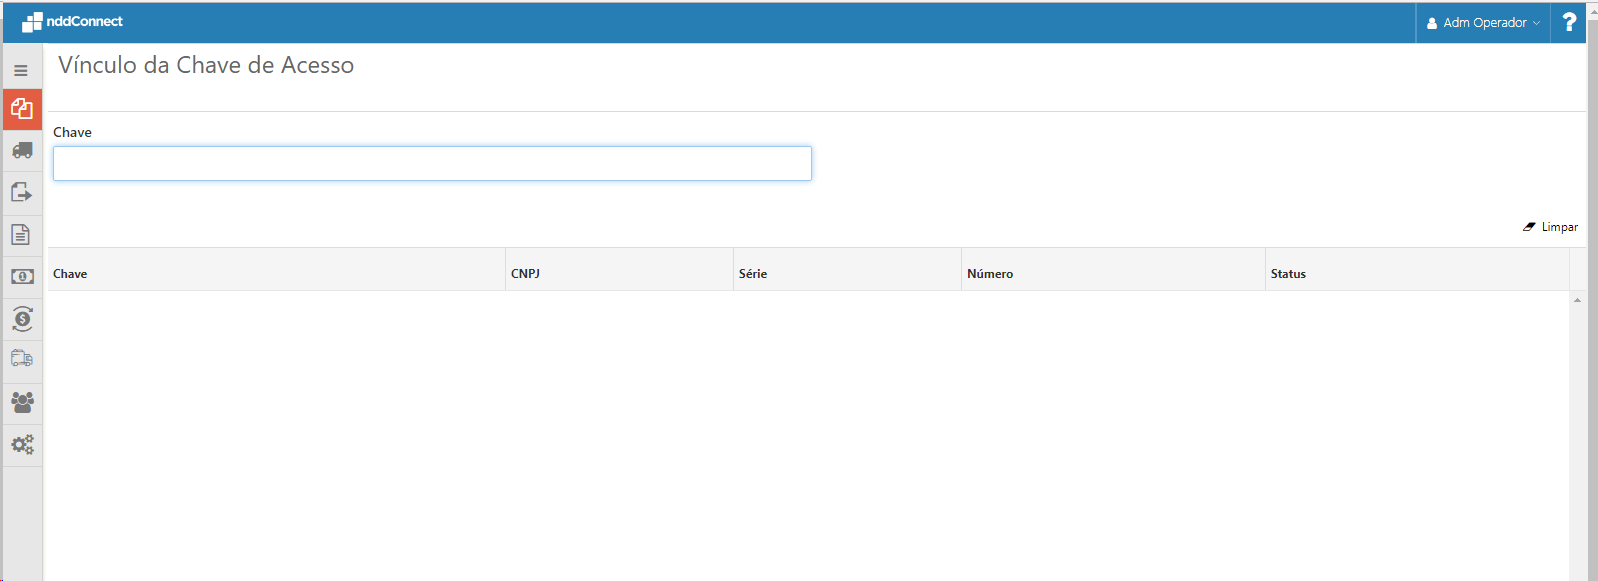1598x581 pixels.
Task: Click the Vínculo da Chave de Acesso heading
Action: point(206,65)
